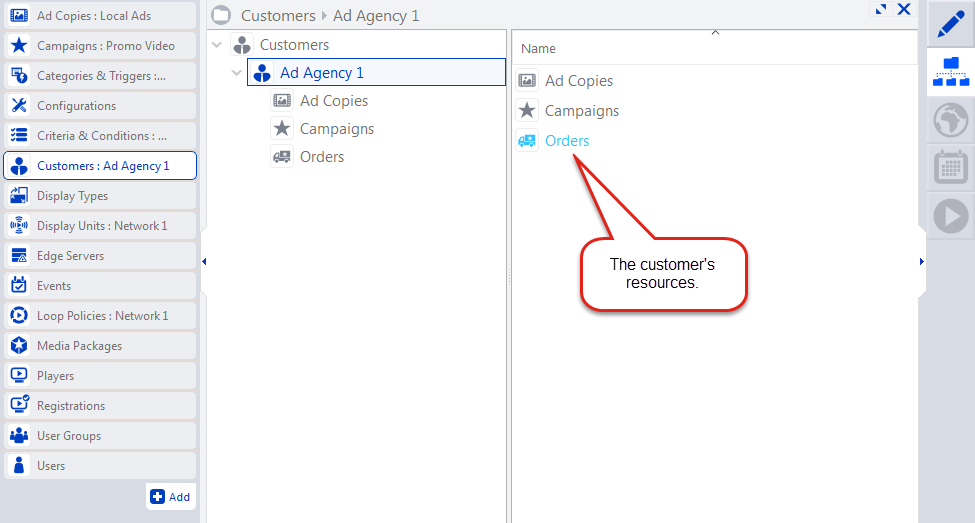Click the Add button in sidebar
Viewport: 975px width, 523px height.
170,497
